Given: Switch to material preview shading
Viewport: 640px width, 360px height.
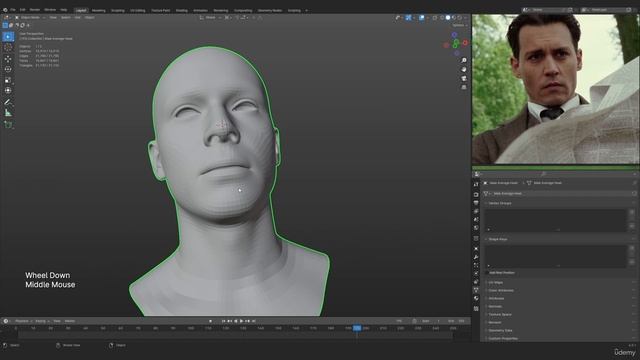Looking at the screenshot, I should [453, 18].
